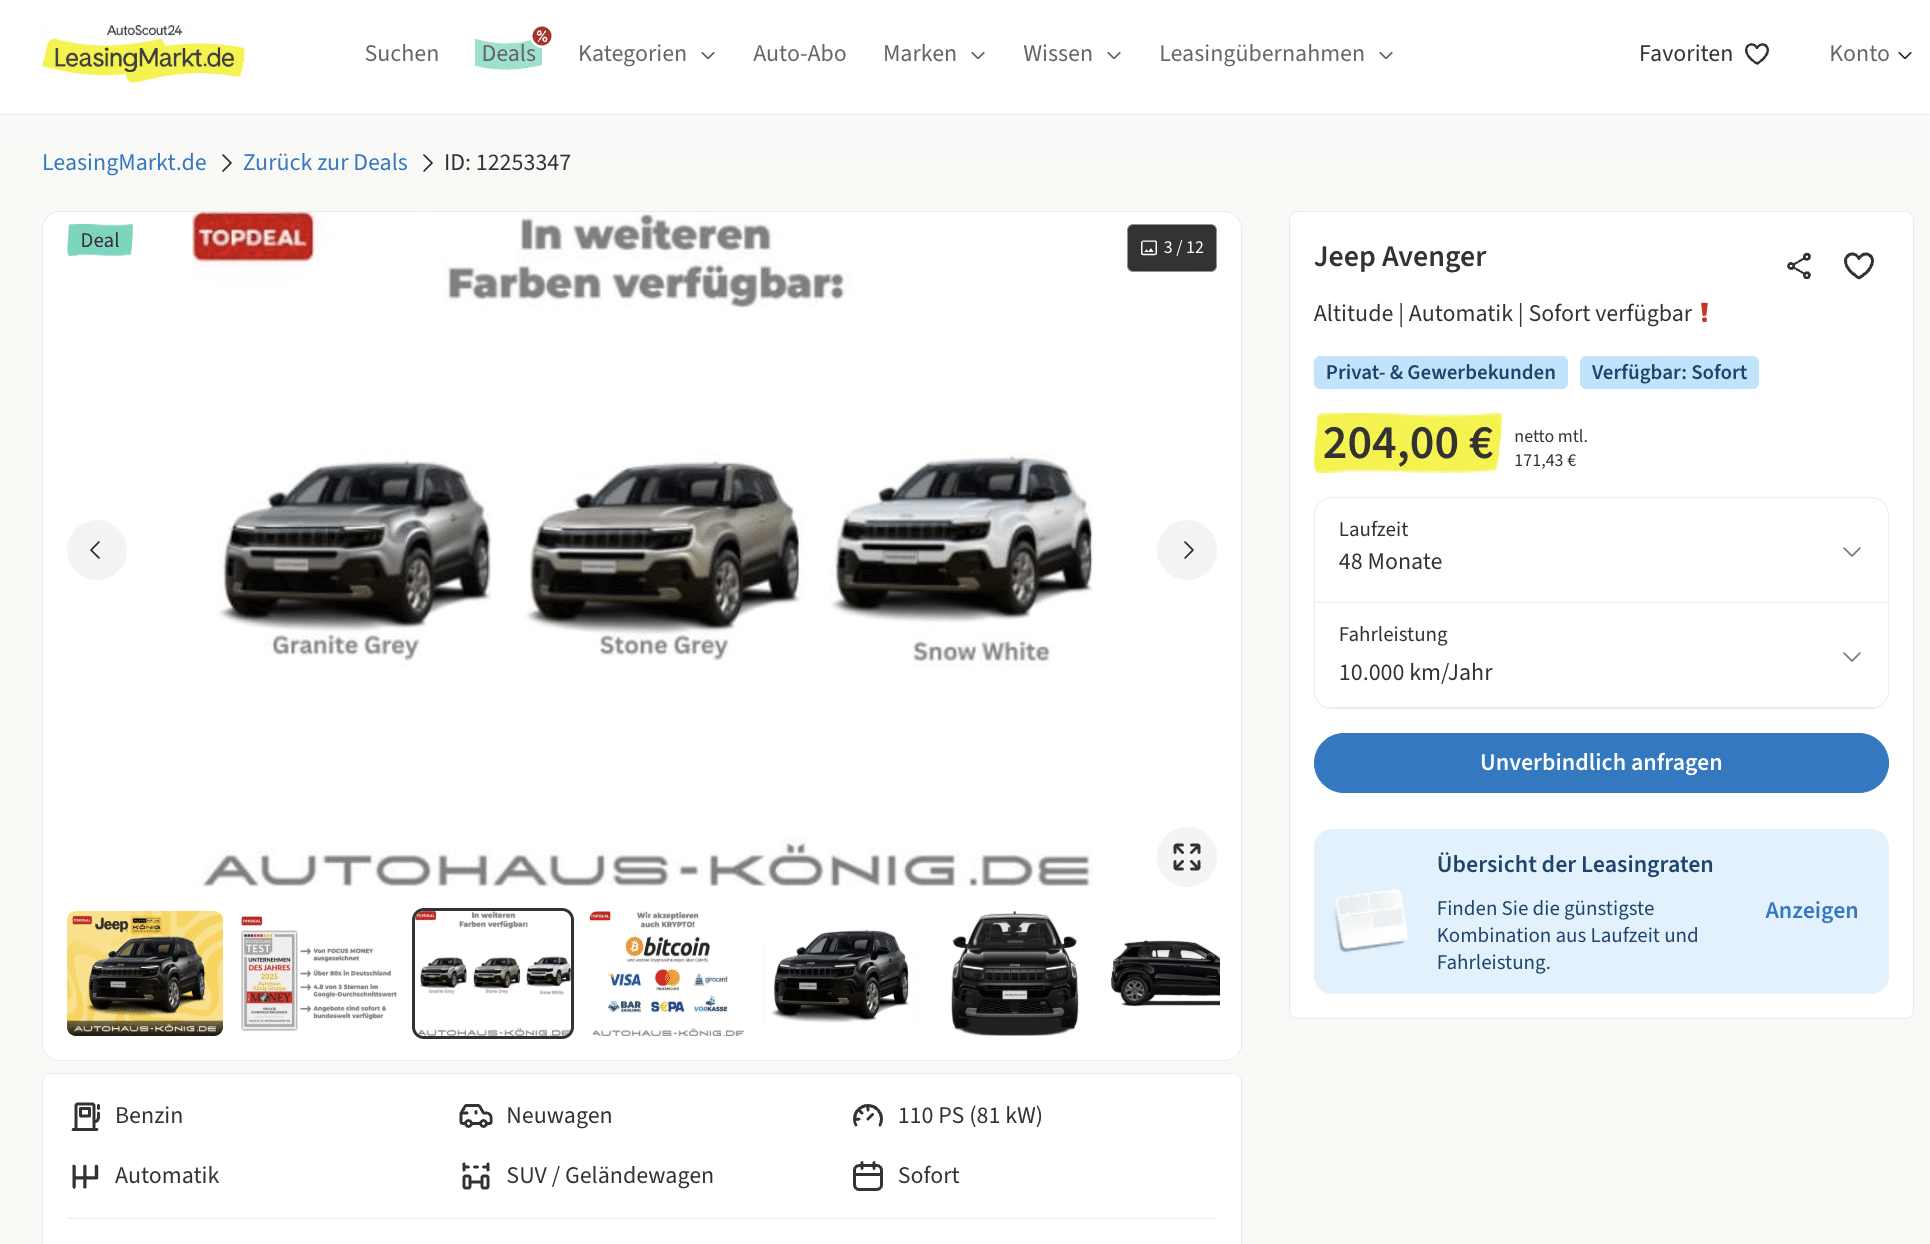Click the Unverbindlich anfragen button

coord(1601,763)
